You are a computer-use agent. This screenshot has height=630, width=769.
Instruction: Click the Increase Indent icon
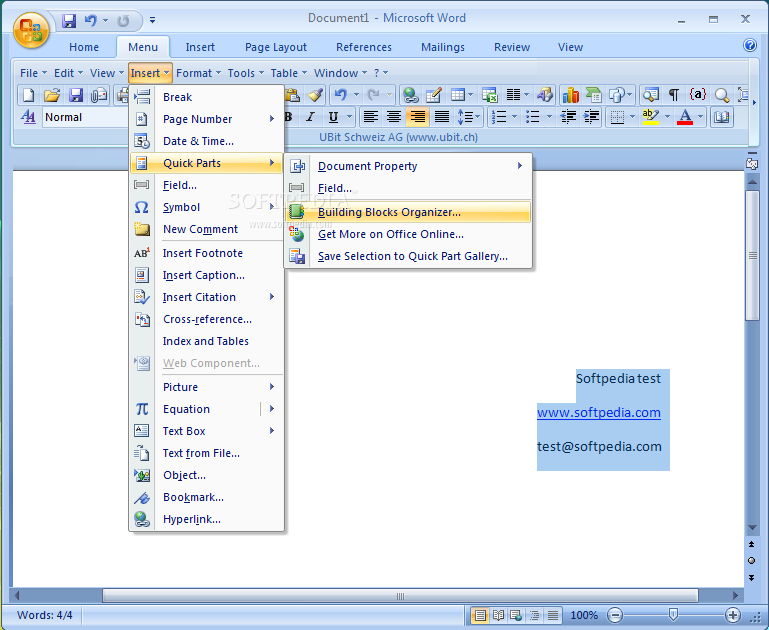592,117
